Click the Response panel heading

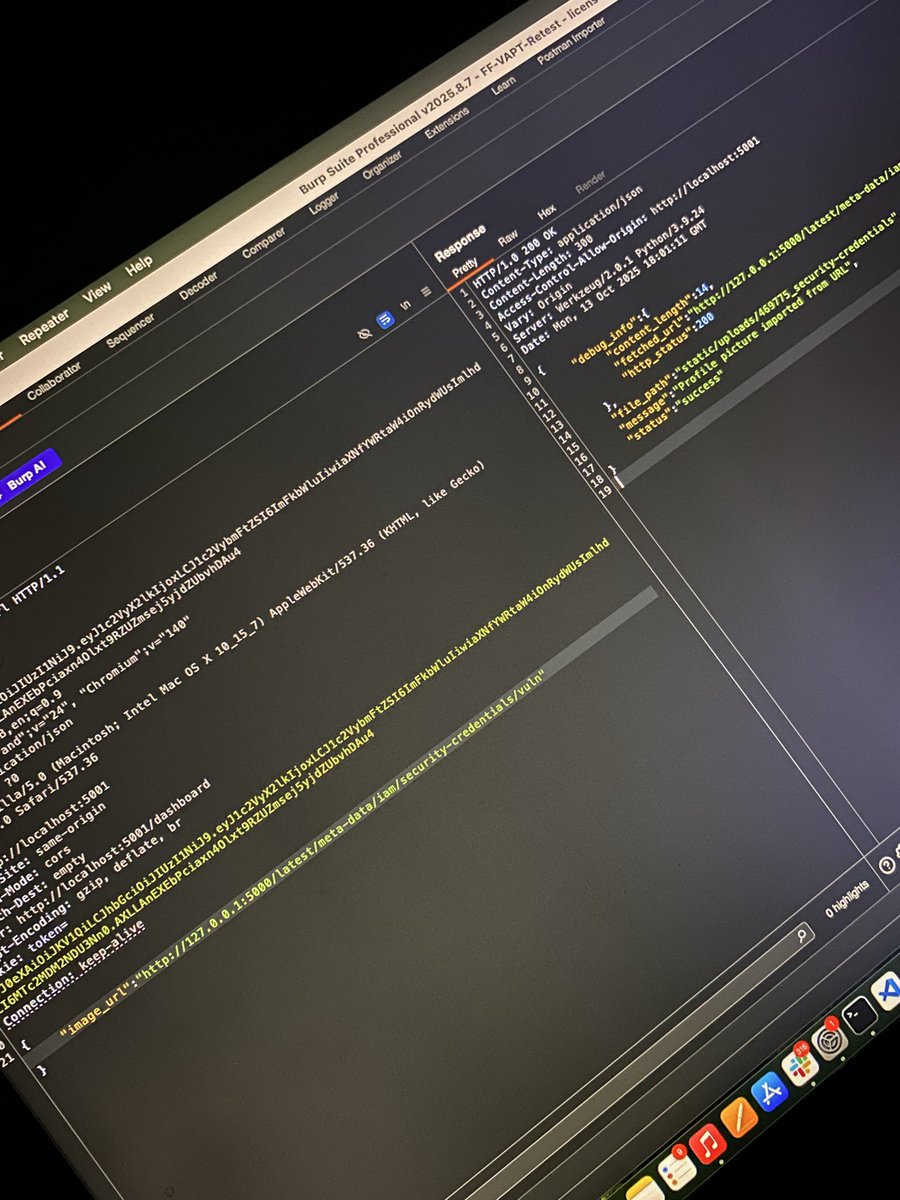click(x=461, y=242)
